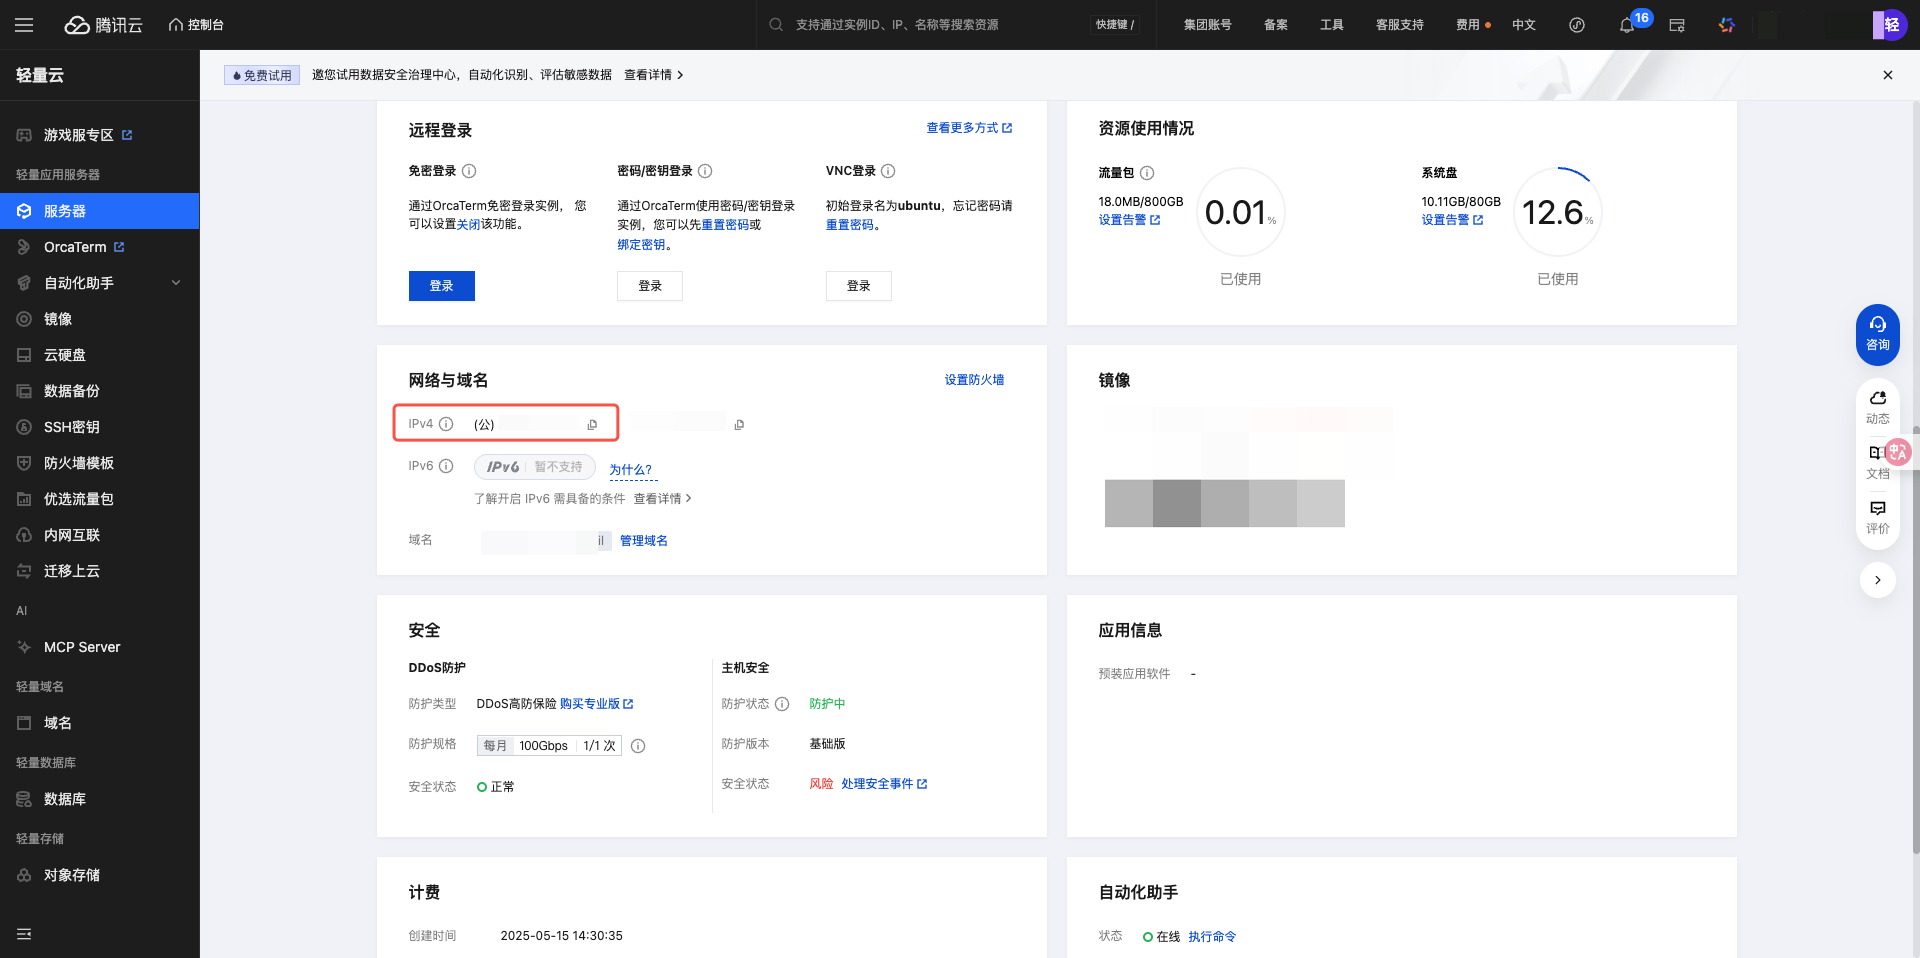Click the 文档 documentation icon
Screen dimensions: 1920x958
tap(1877, 460)
